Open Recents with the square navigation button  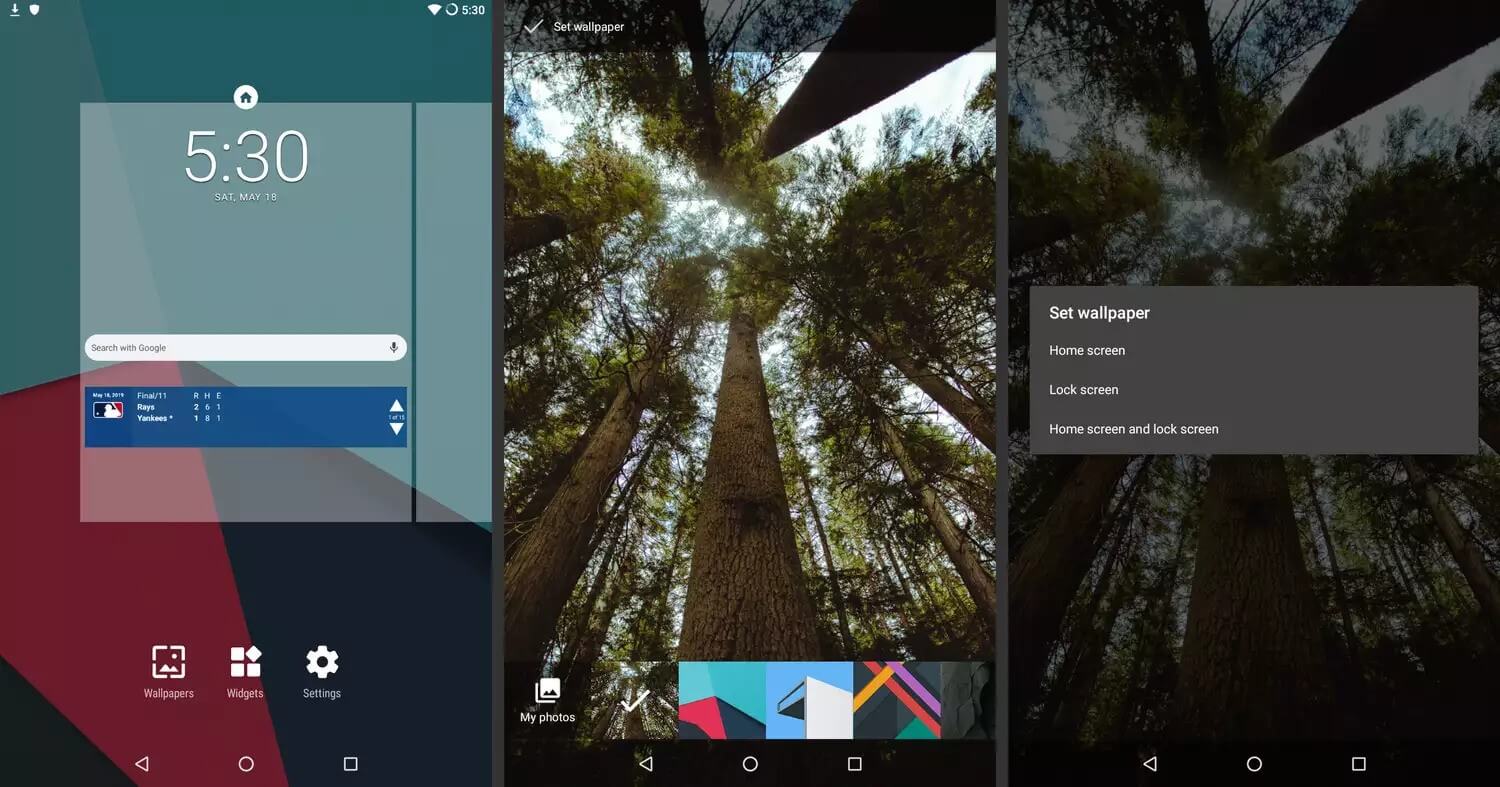pos(350,763)
